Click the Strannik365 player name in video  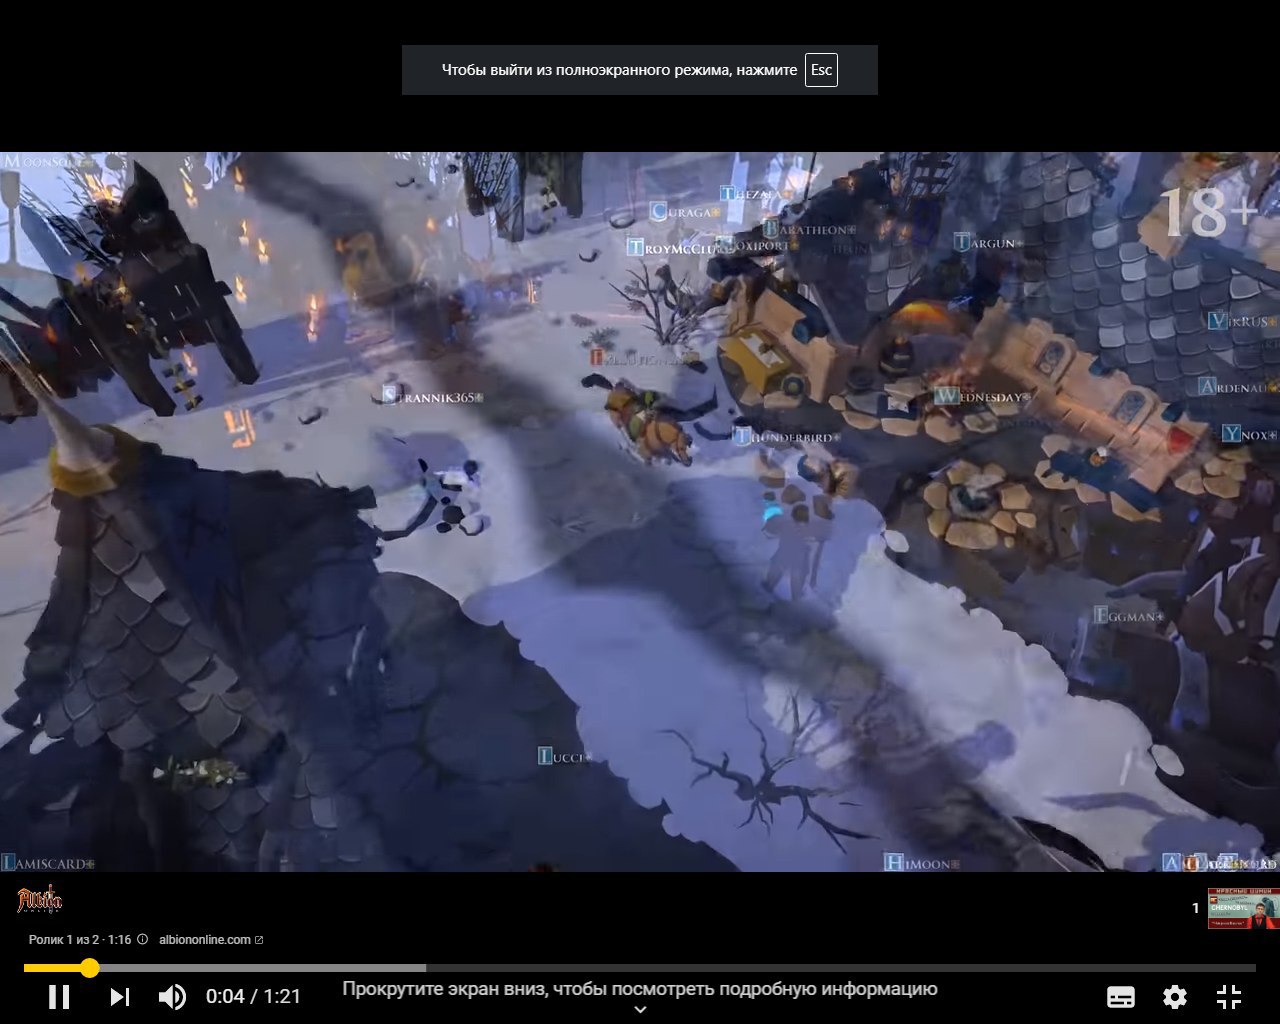[x=432, y=397]
